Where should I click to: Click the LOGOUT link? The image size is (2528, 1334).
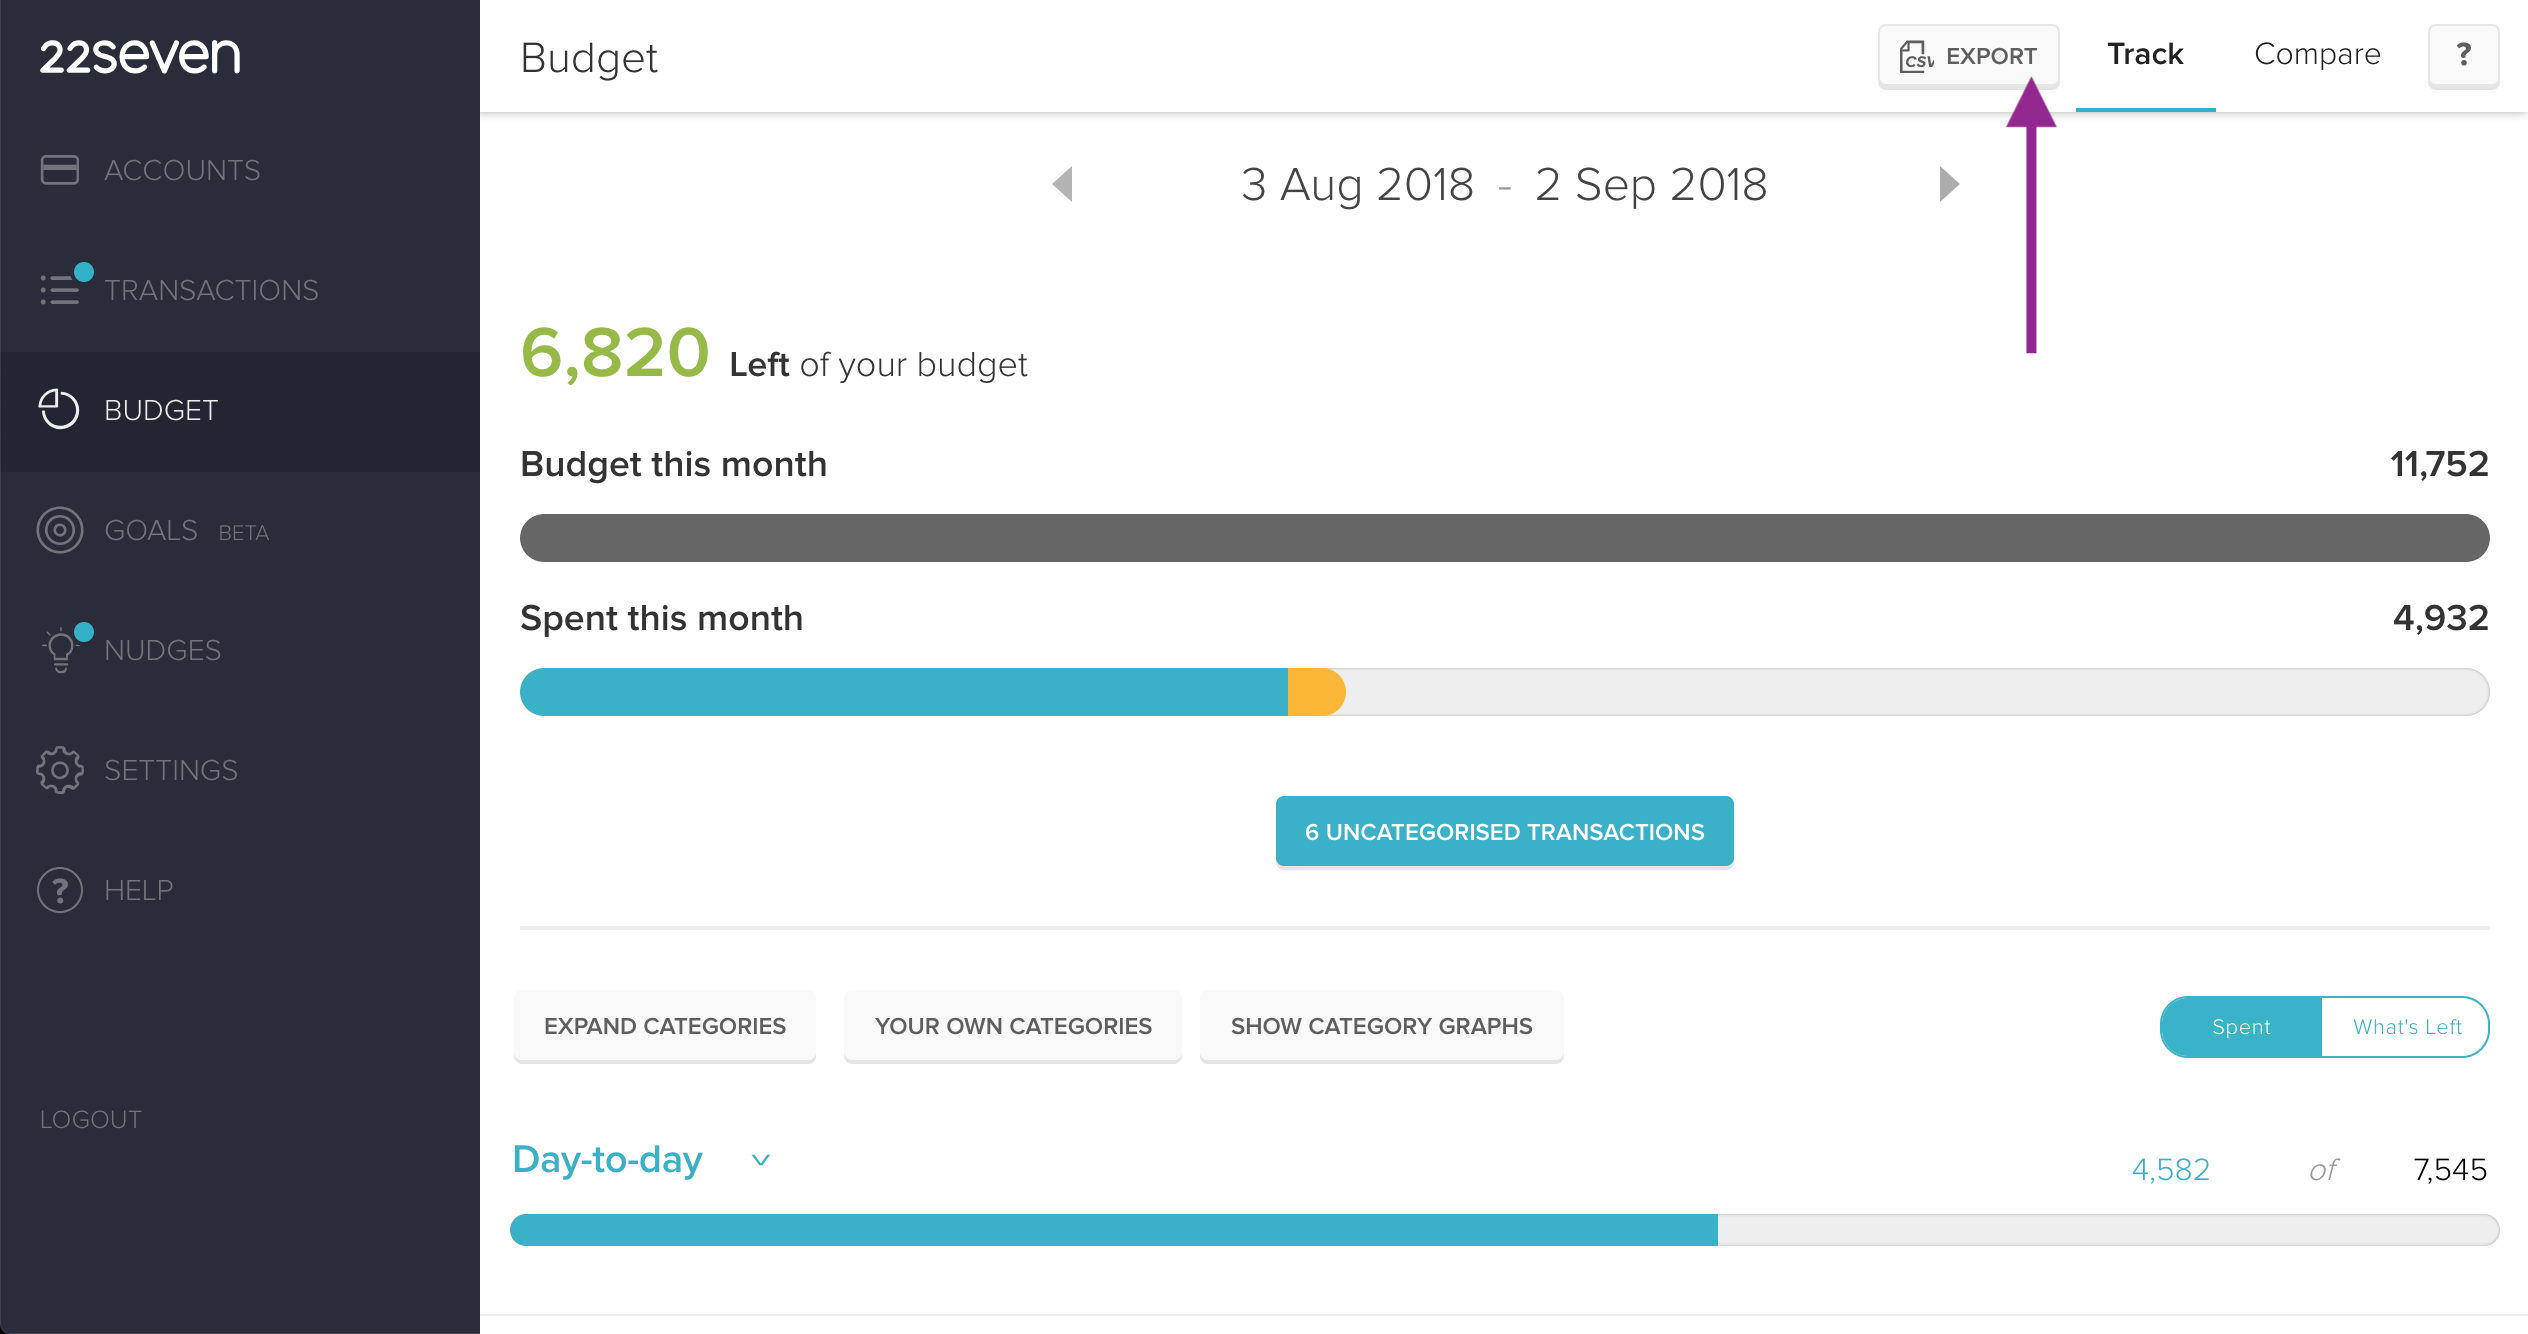(91, 1119)
